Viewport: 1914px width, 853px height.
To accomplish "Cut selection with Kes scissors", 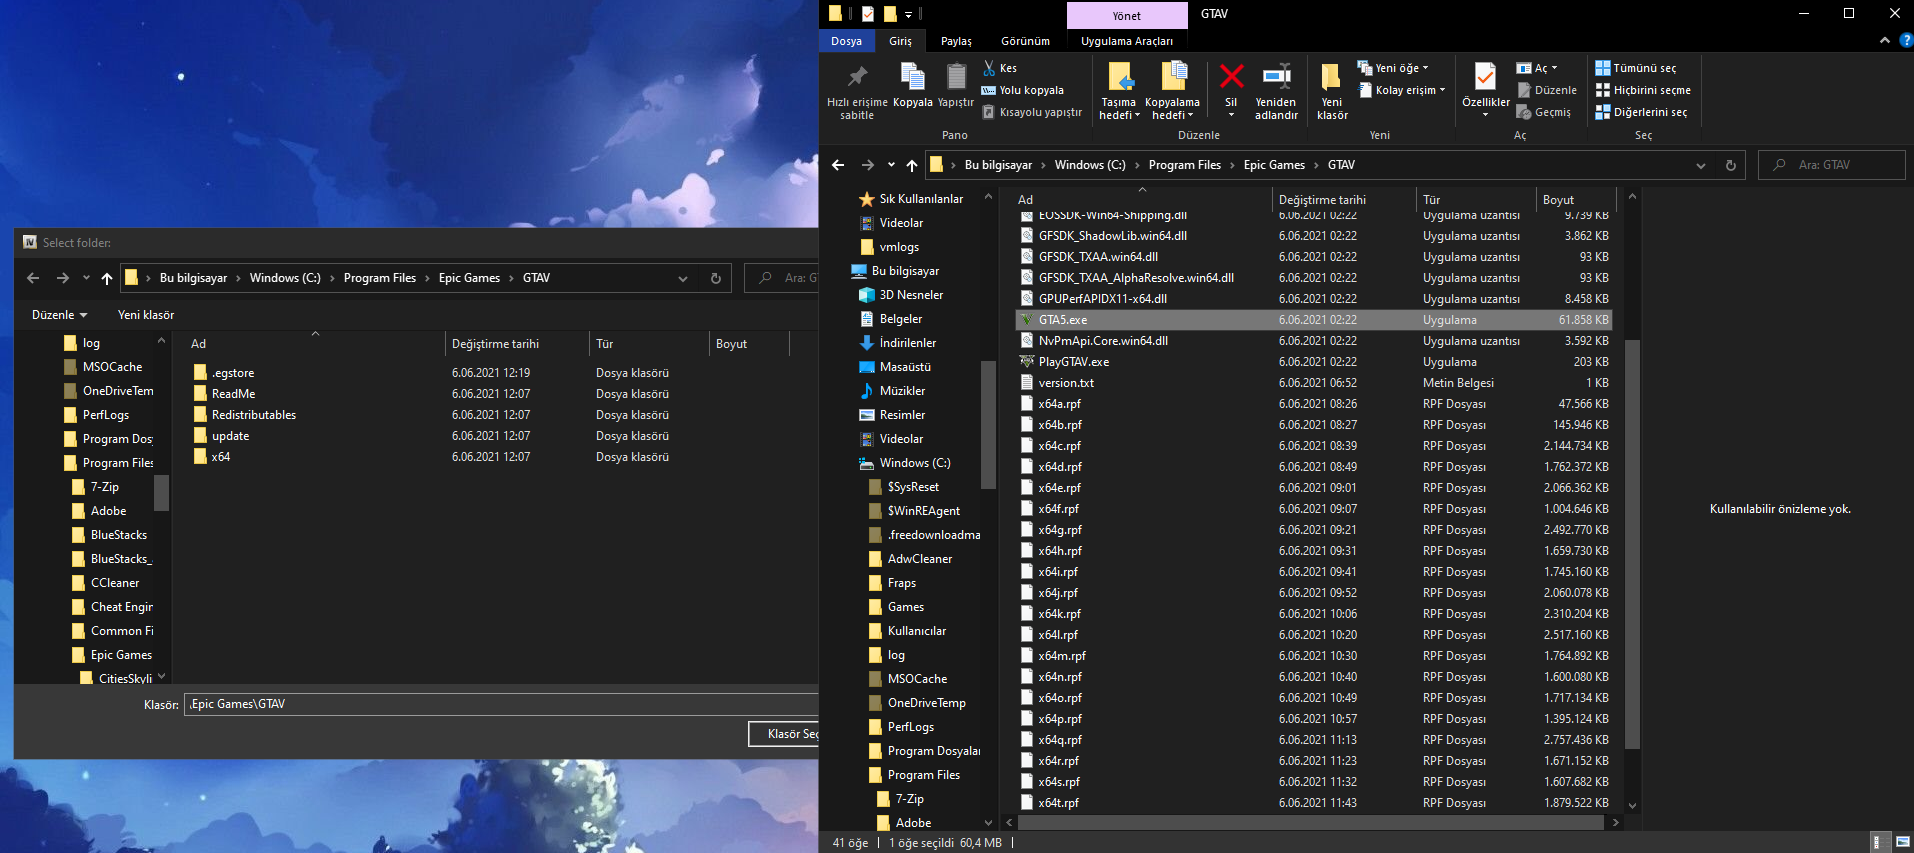I will tap(1000, 68).
